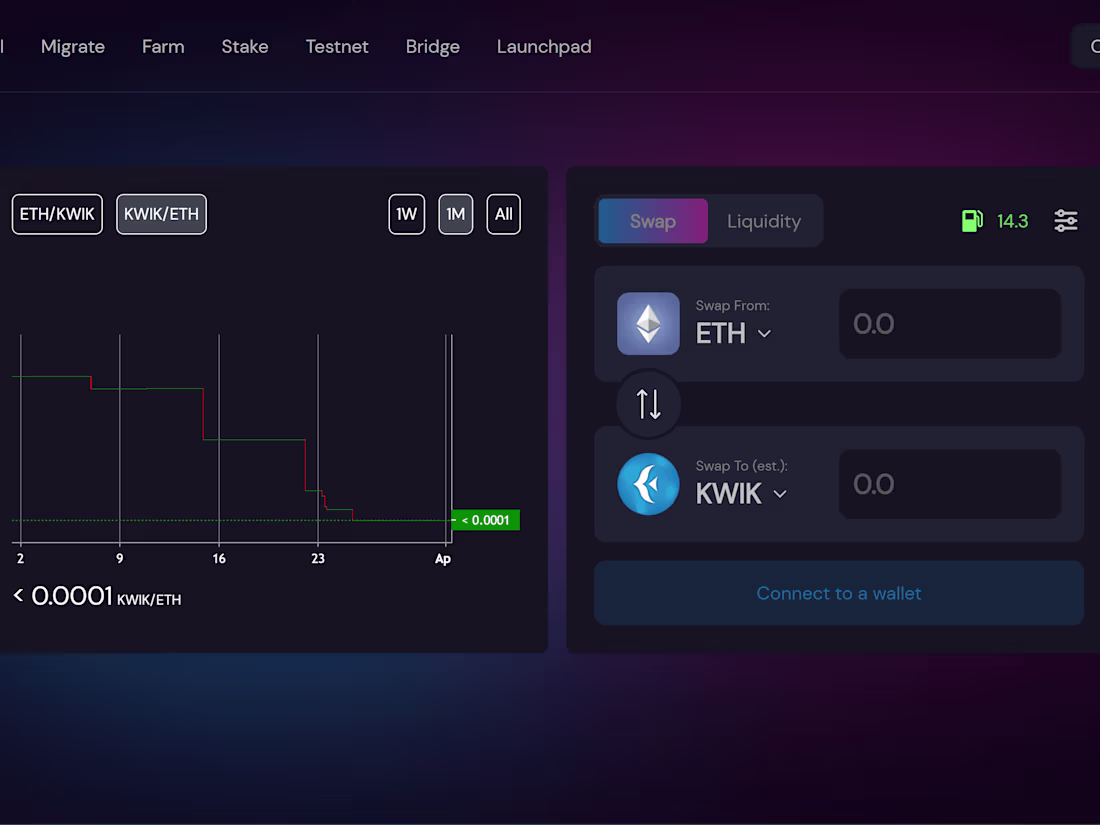This screenshot has height=825, width=1100.
Task: Open the settings sliders icon
Action: point(1065,221)
